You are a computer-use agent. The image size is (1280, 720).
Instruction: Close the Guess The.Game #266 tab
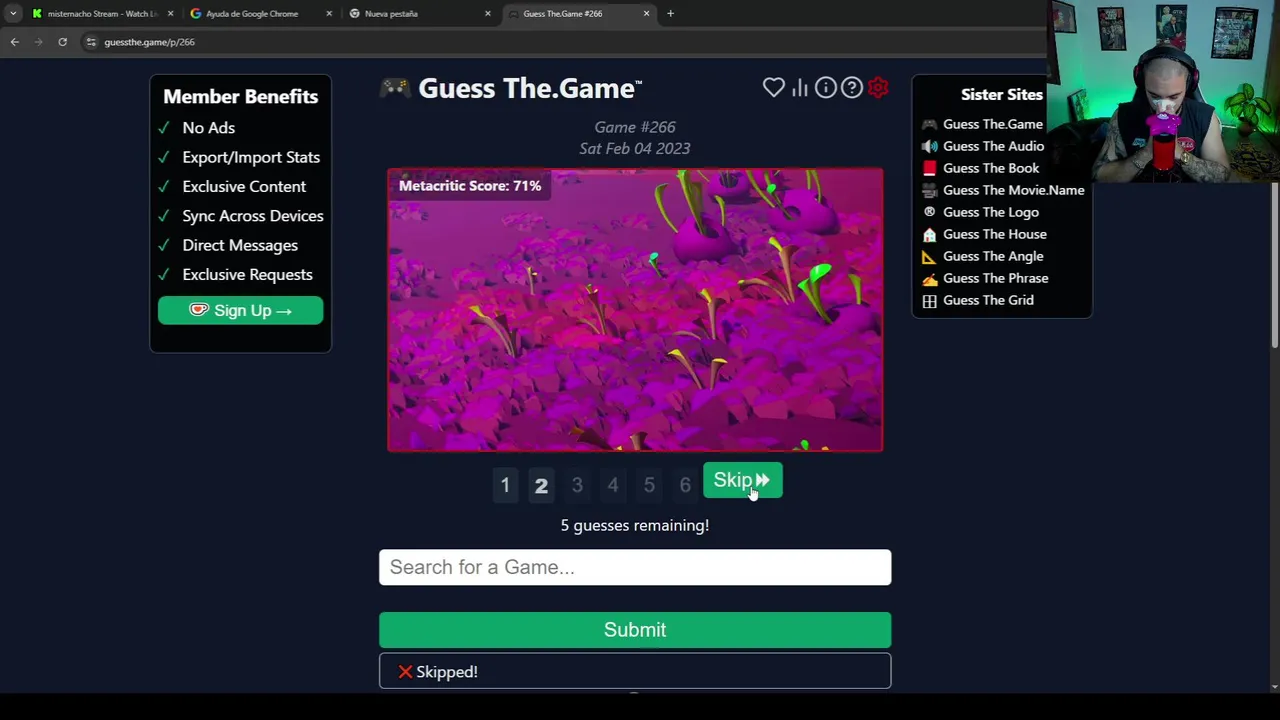click(646, 14)
